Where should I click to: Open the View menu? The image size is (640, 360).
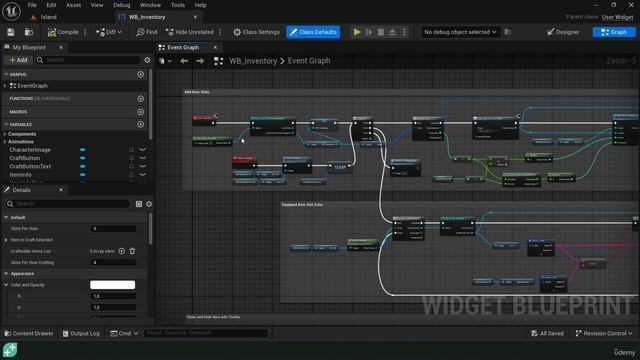[97, 5]
